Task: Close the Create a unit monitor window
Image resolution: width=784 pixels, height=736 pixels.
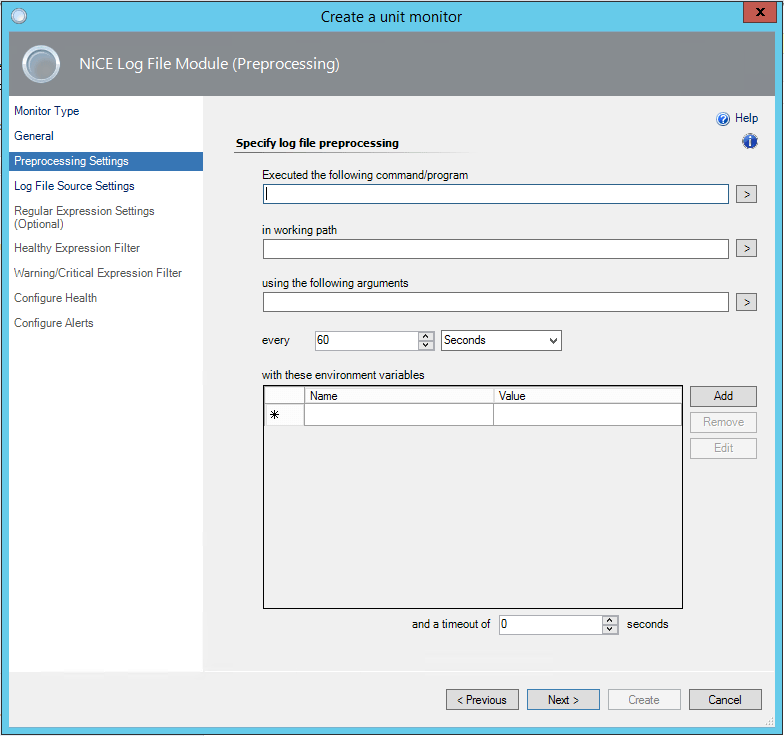Action: pos(760,12)
